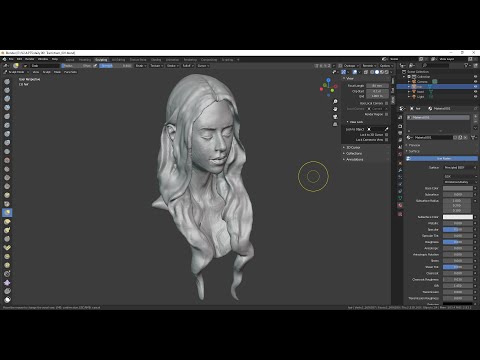
Task: Select the Draw sculpt brush
Action: pos(7,81)
